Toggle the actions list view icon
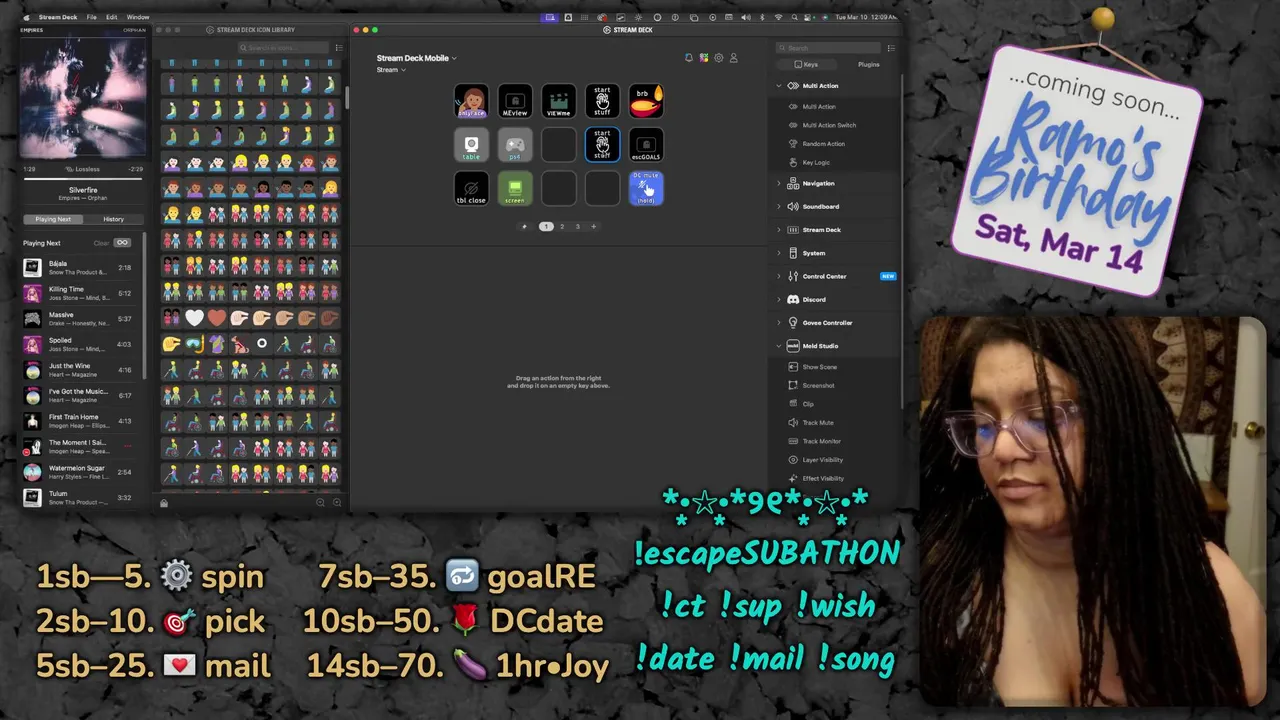Viewport: 1280px width, 720px height. pyautogui.click(x=891, y=48)
